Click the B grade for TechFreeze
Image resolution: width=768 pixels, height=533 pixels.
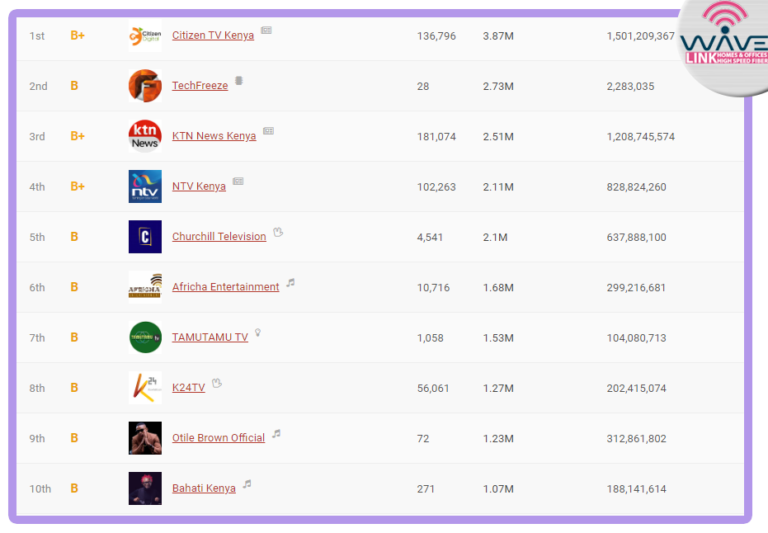[74, 86]
